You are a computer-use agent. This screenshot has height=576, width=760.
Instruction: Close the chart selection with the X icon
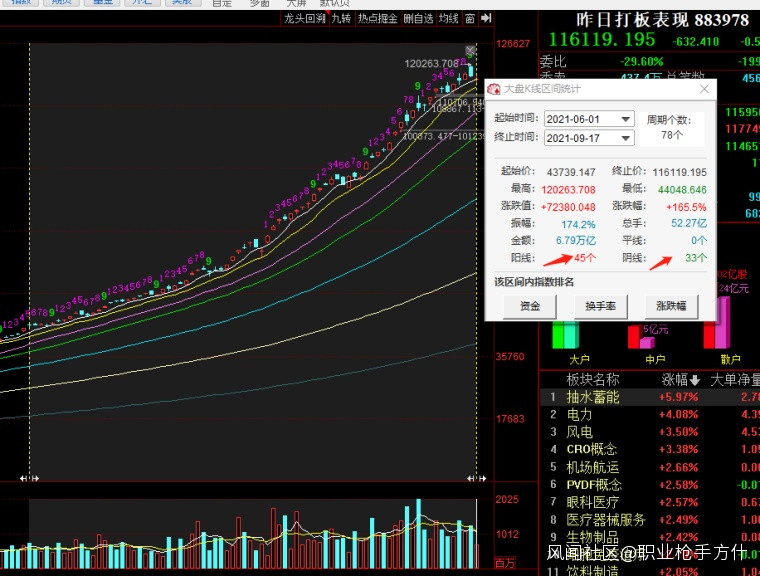click(x=470, y=50)
